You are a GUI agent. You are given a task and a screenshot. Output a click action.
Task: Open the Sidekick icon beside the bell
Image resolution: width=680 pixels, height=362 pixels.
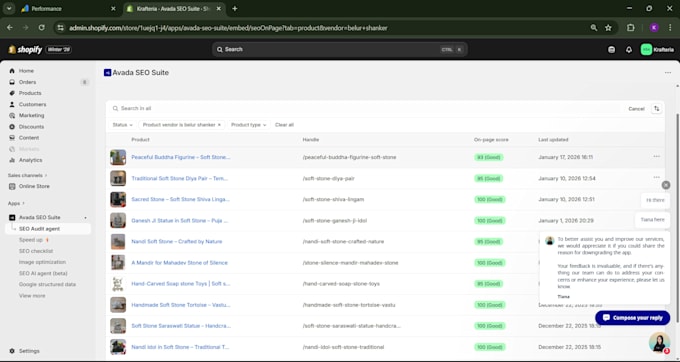(611, 49)
